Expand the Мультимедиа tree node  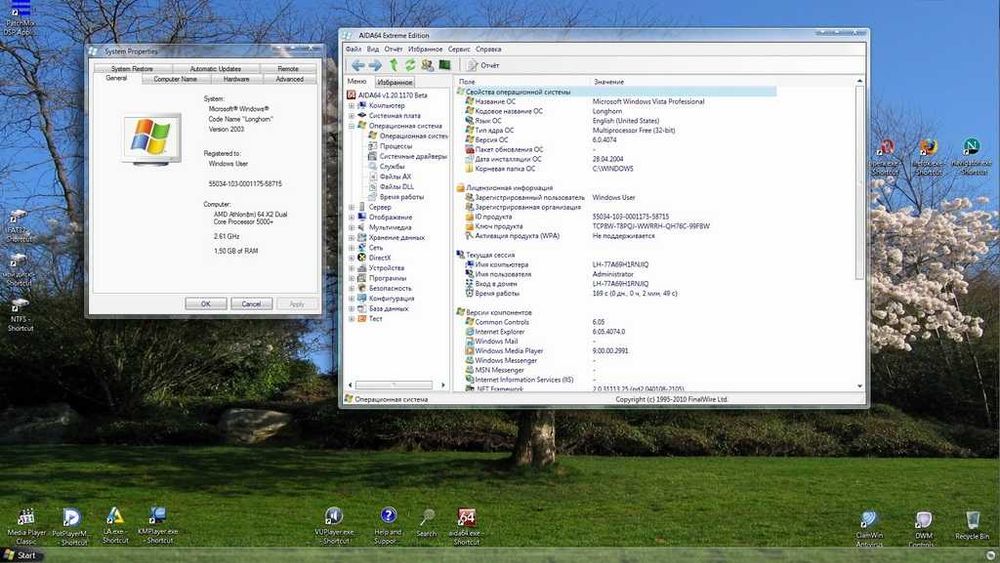[351, 228]
